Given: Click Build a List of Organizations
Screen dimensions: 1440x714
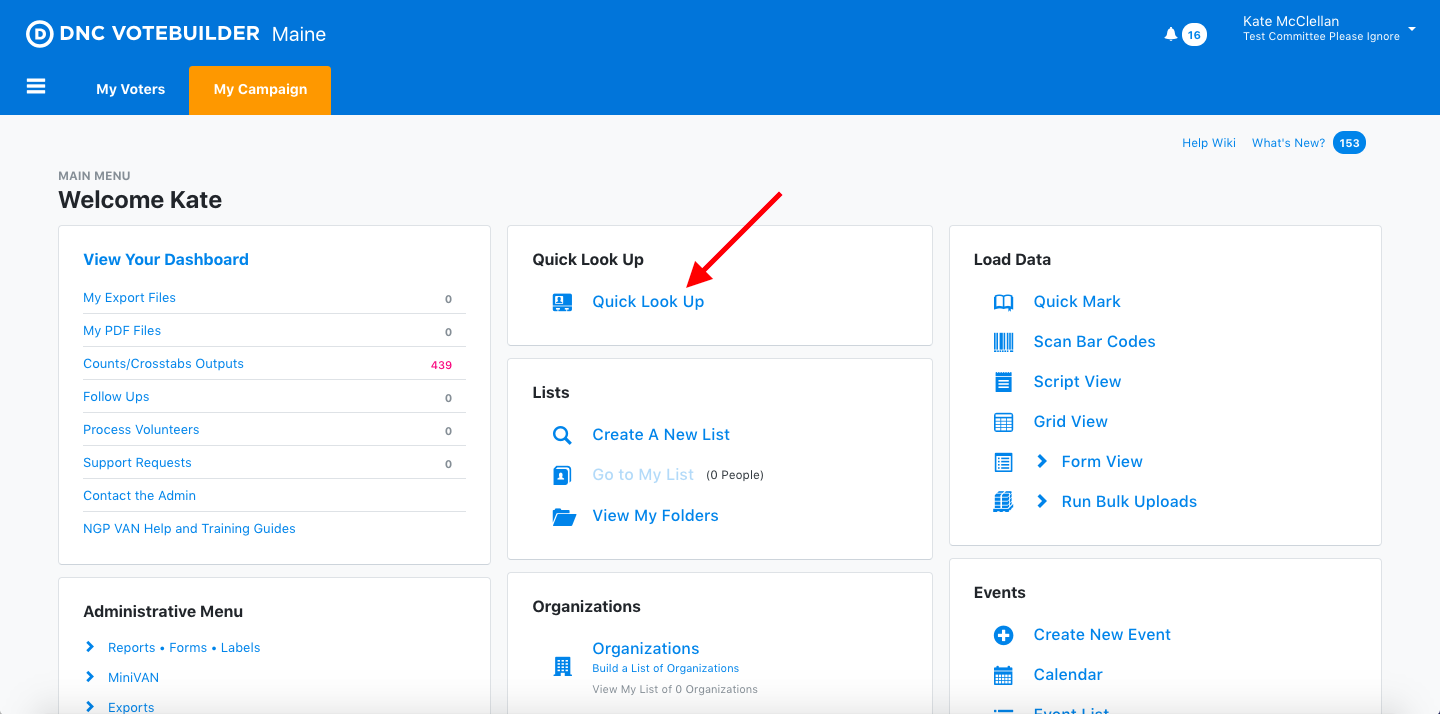Looking at the screenshot, I should [665, 669].
